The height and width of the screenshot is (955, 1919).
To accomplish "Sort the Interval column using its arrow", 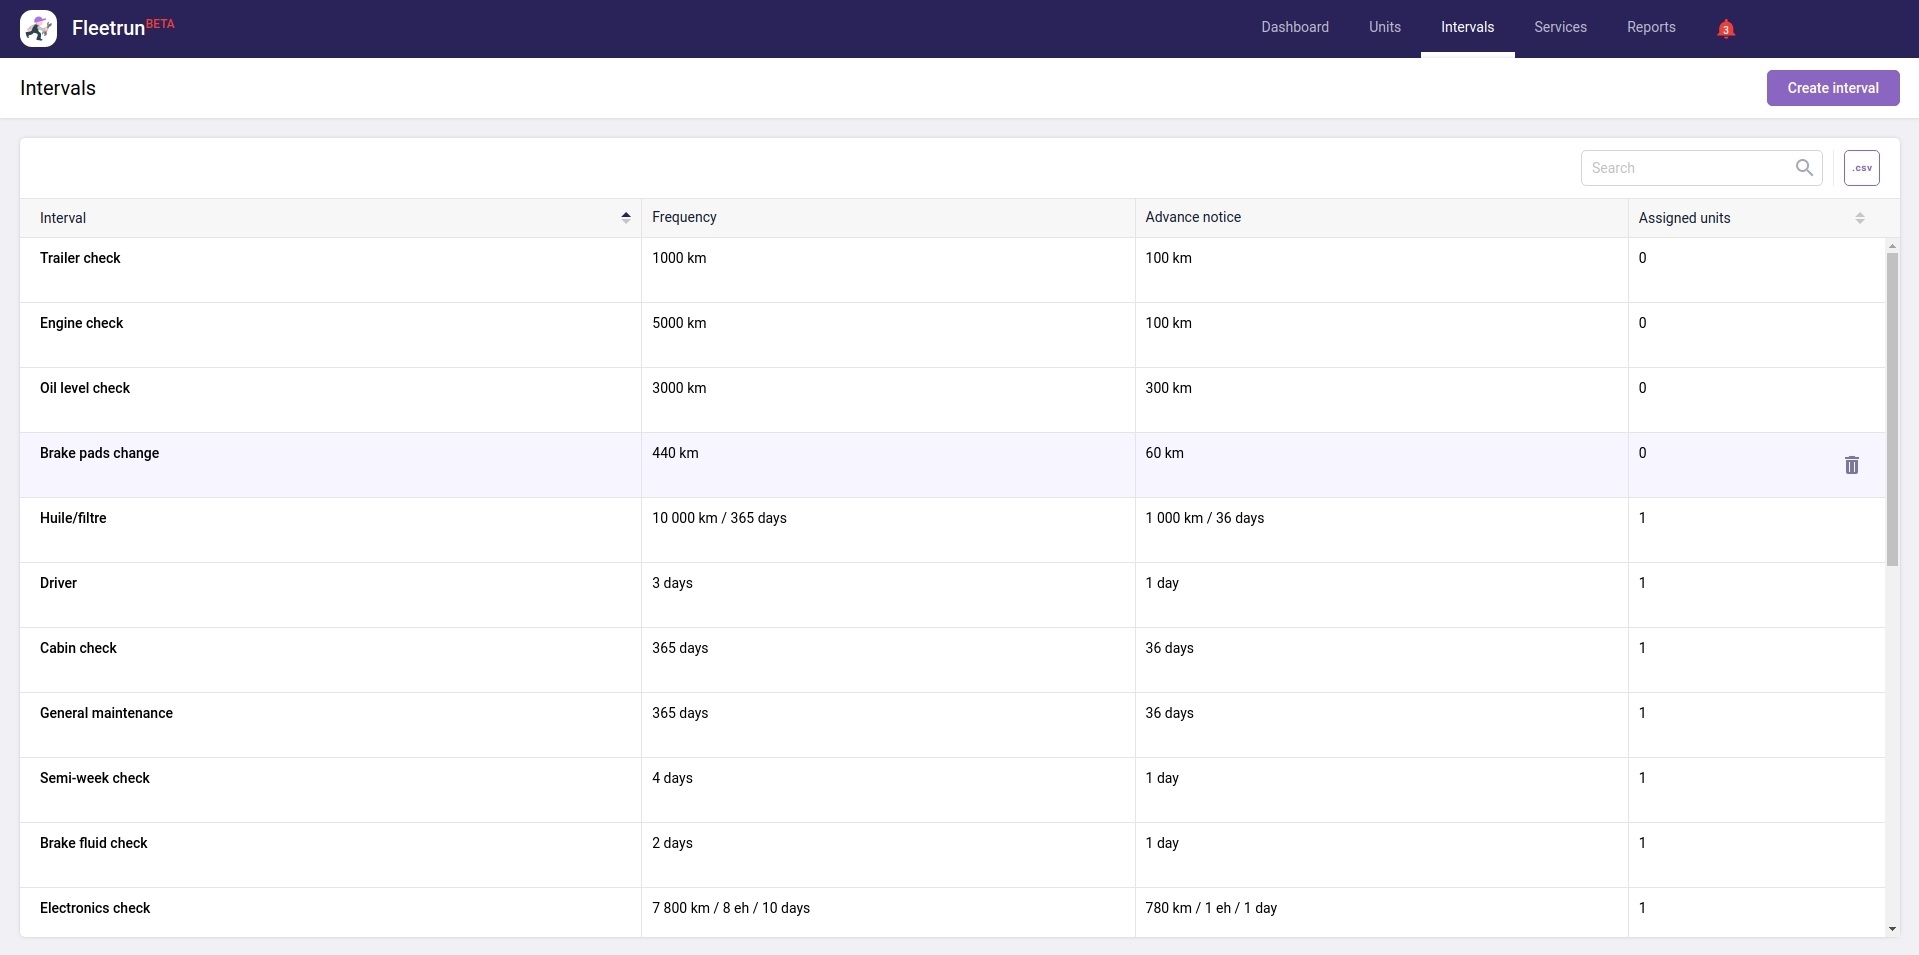I will click(625, 216).
